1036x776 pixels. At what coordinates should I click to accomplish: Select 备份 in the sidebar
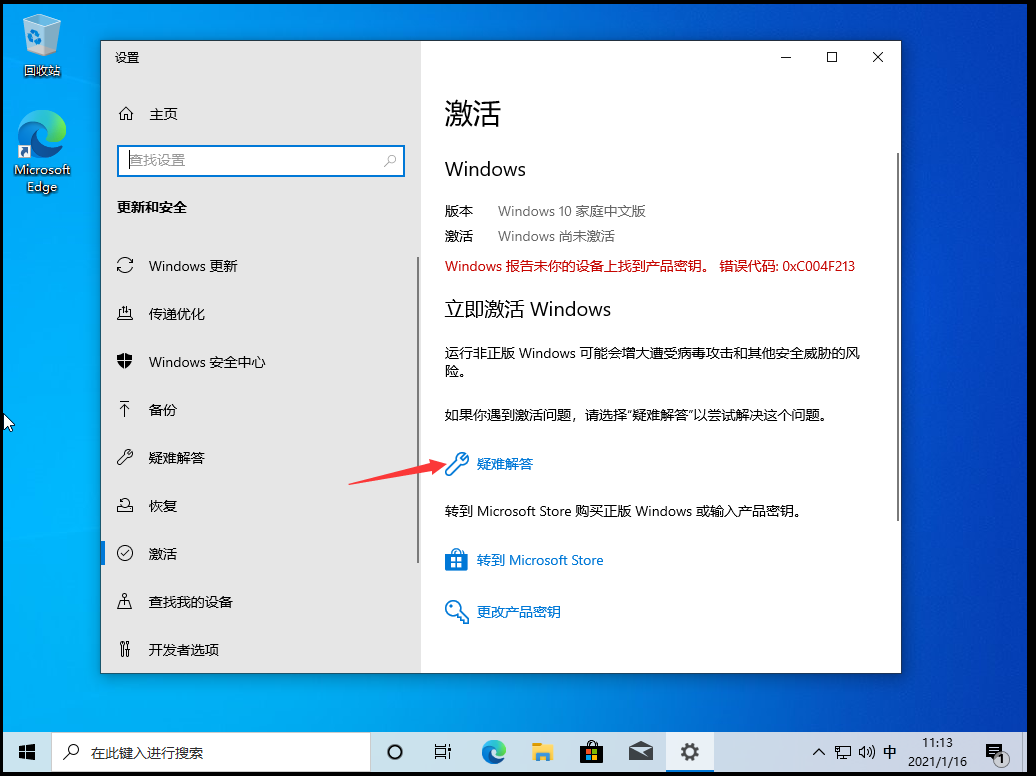tap(260, 410)
